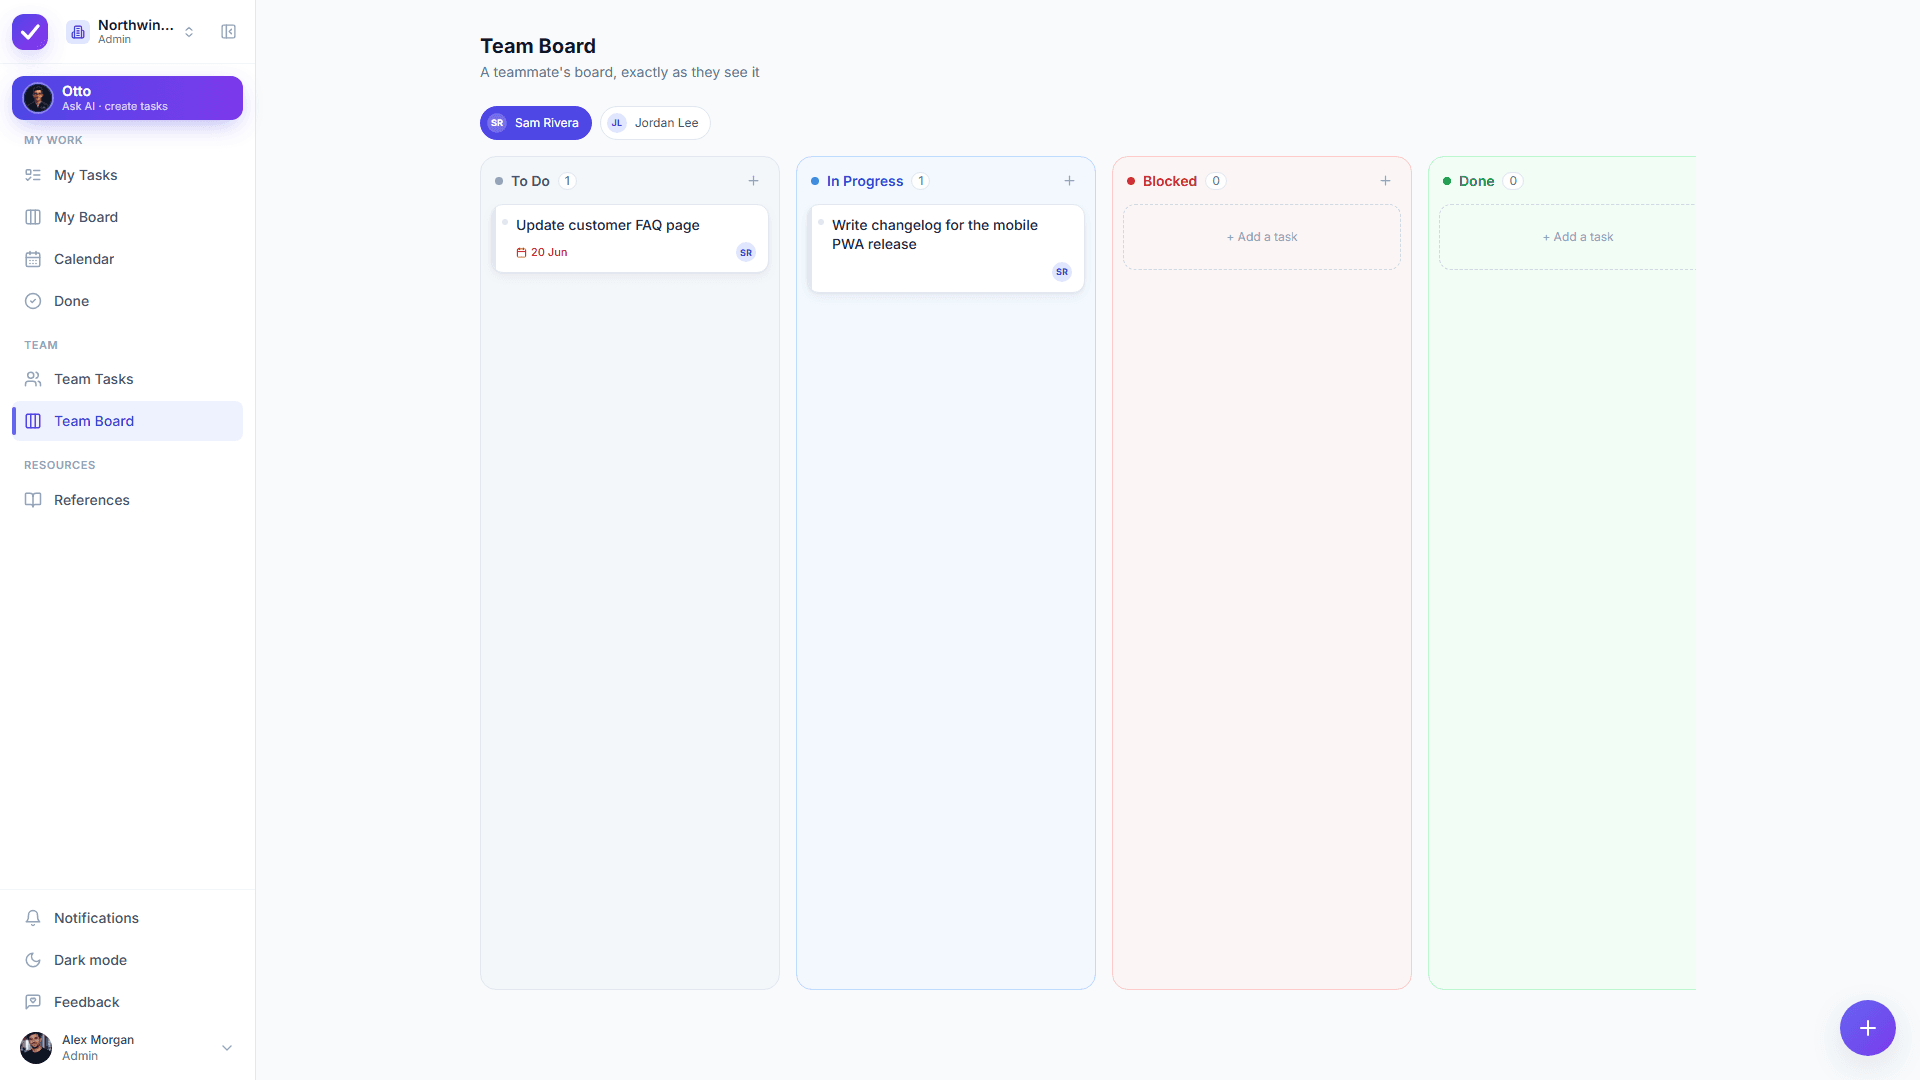Click the Blocked count badge
1920x1080 pixels.
(x=1216, y=181)
